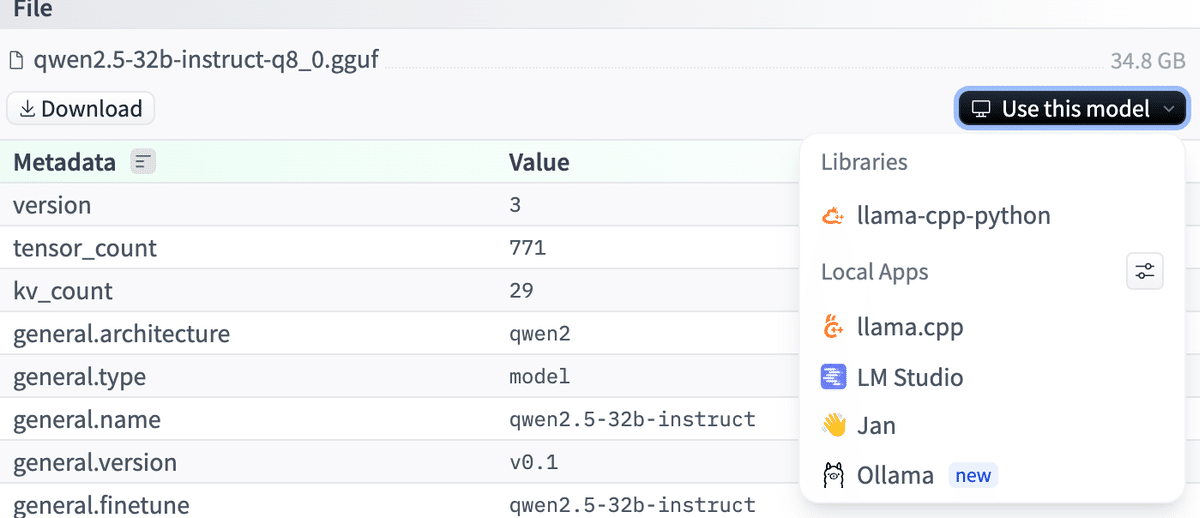Select llama-cpp-python from Libraries
Image resolution: width=1200 pixels, height=518 pixels.
pos(953,216)
